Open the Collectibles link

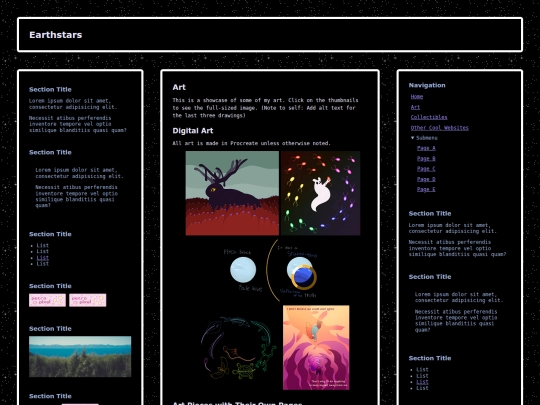[x=429, y=117]
